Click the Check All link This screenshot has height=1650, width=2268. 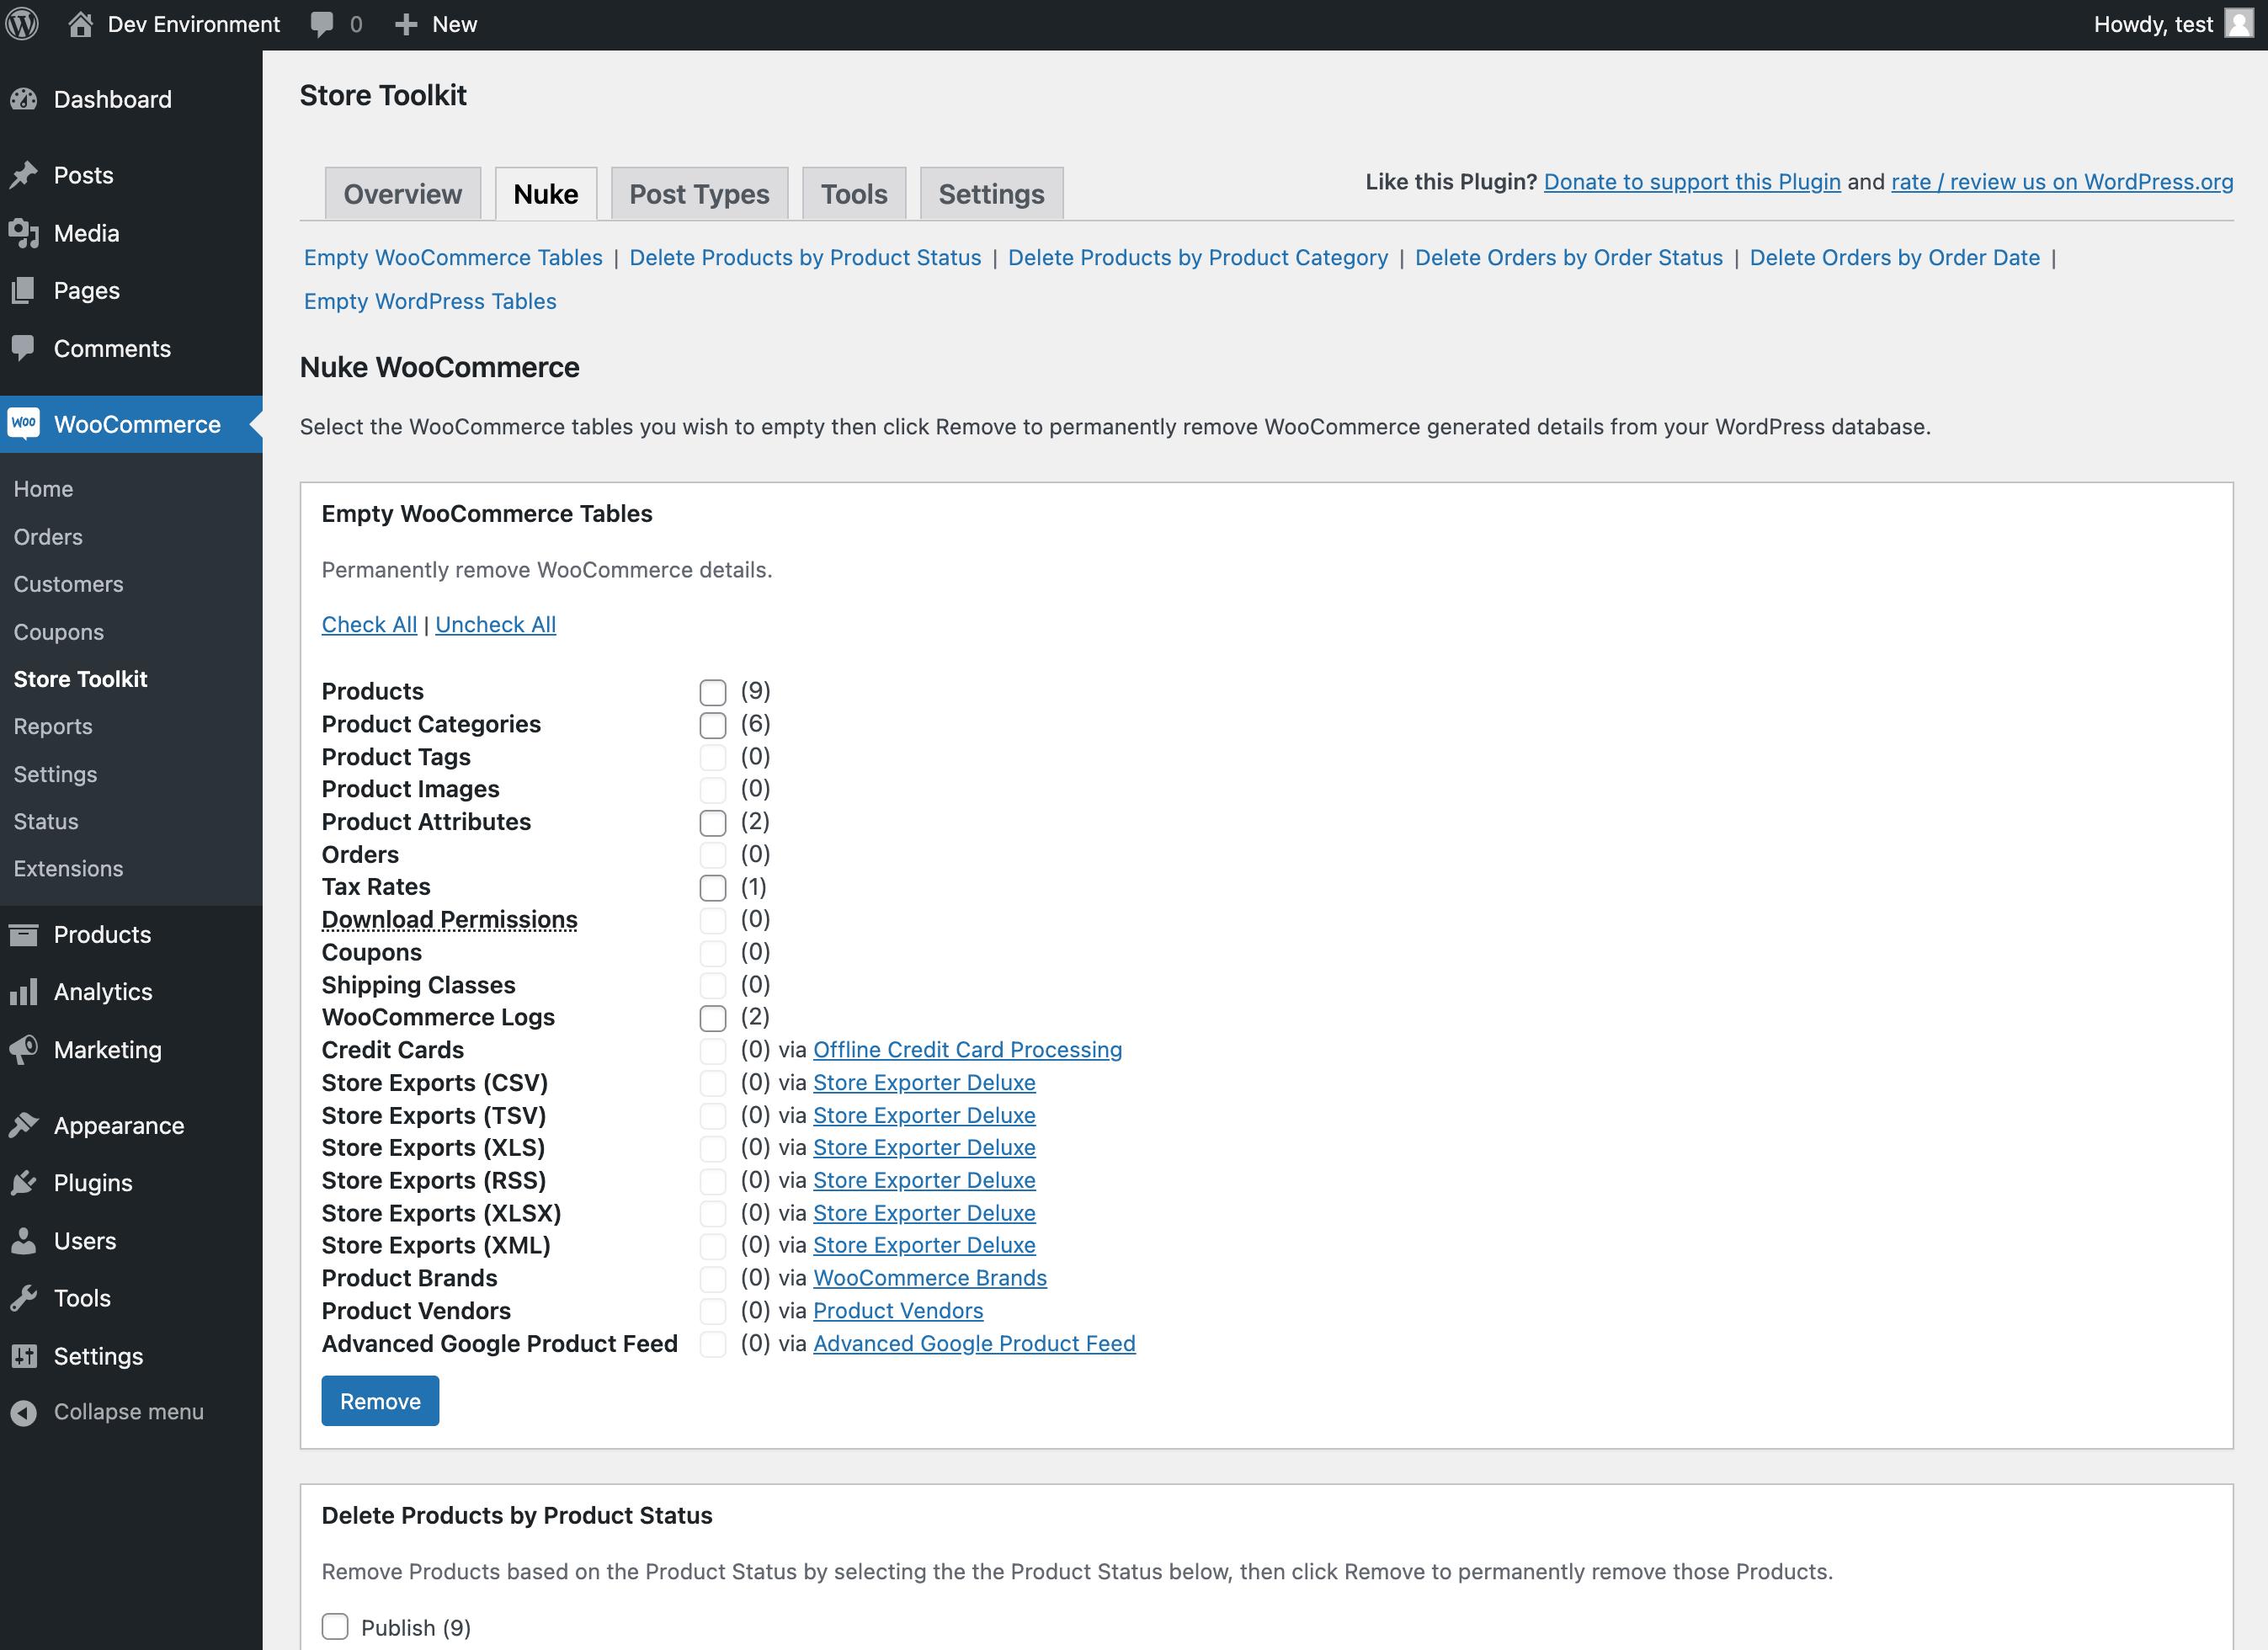click(x=369, y=624)
